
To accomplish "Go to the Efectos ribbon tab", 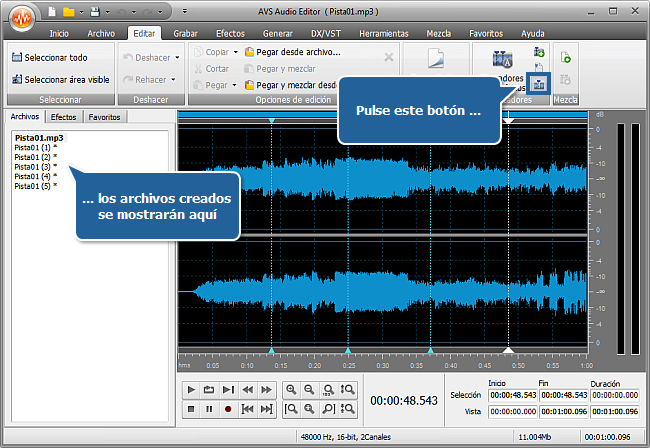I will click(230, 34).
